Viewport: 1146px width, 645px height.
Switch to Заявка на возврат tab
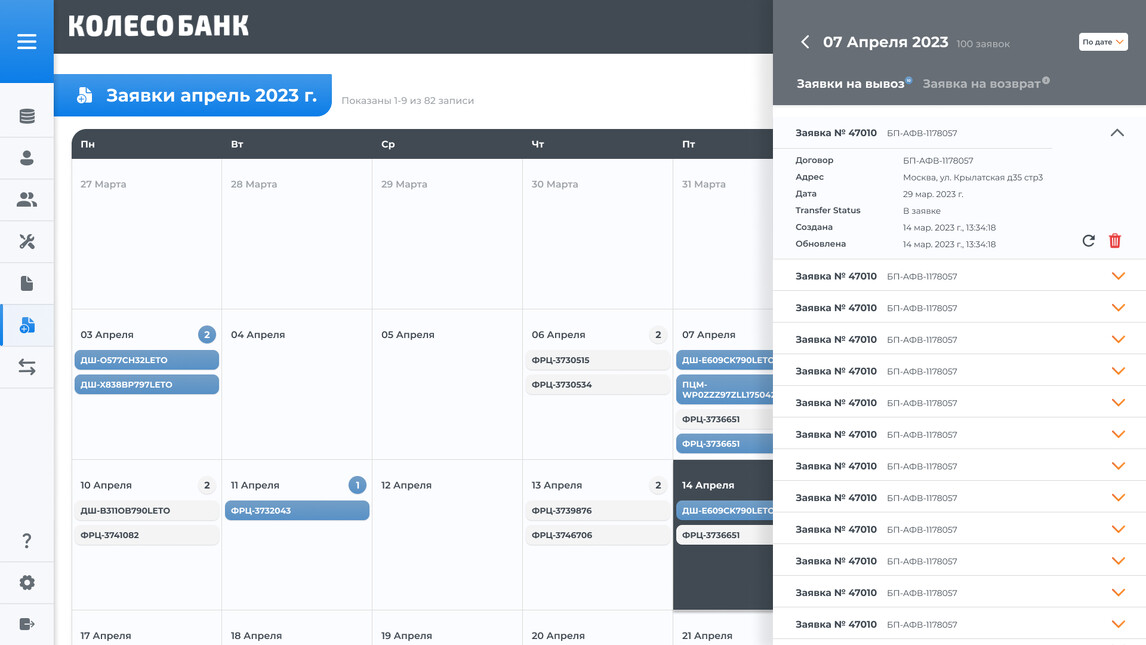[x=981, y=84]
